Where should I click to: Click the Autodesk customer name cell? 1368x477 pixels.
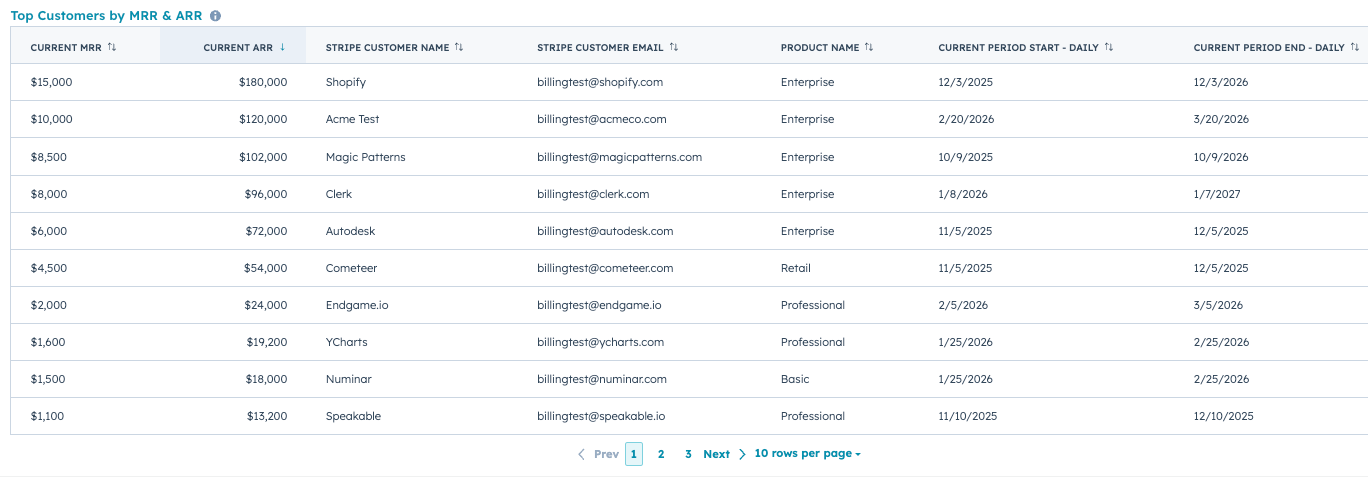[x=350, y=231]
